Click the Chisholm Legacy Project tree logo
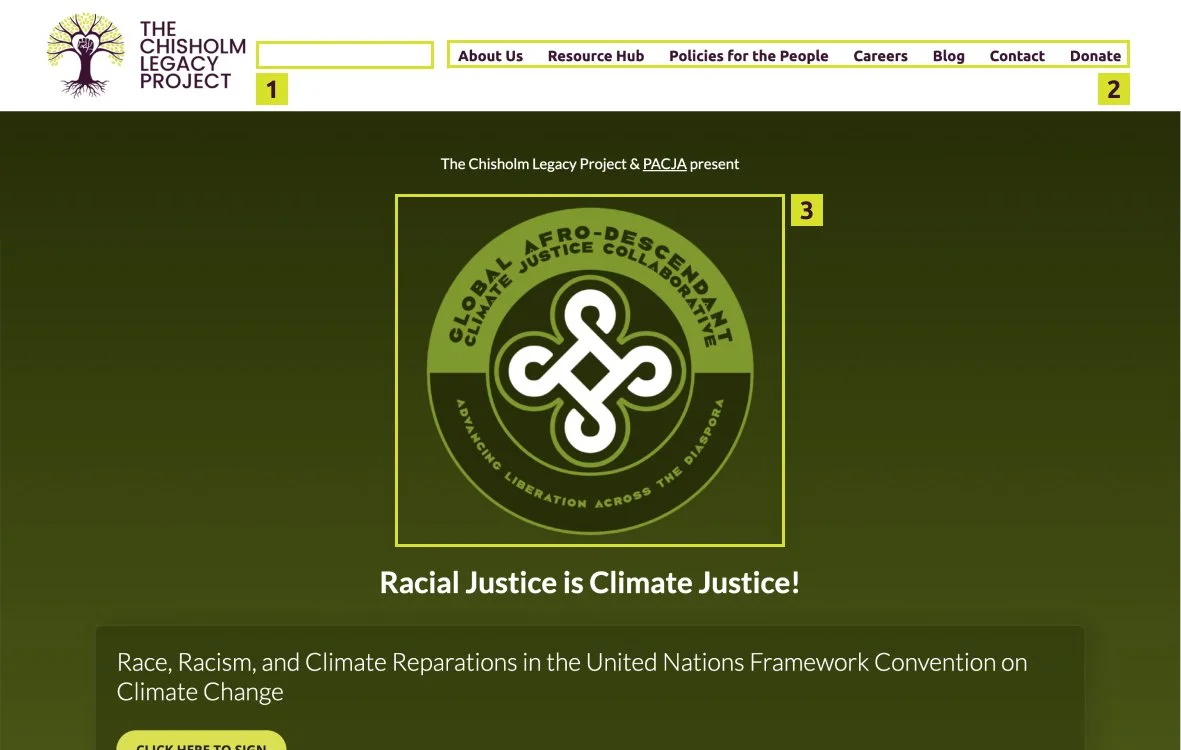 [x=85, y=55]
